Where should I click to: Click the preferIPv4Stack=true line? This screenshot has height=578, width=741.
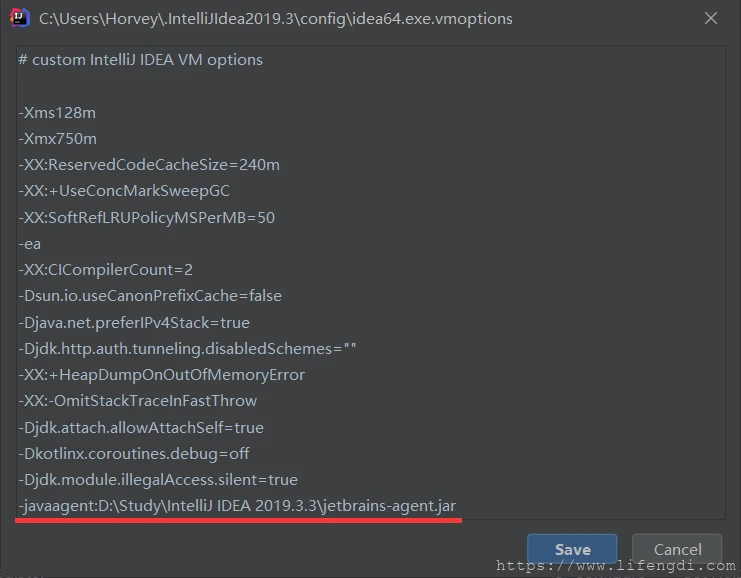click(x=134, y=323)
